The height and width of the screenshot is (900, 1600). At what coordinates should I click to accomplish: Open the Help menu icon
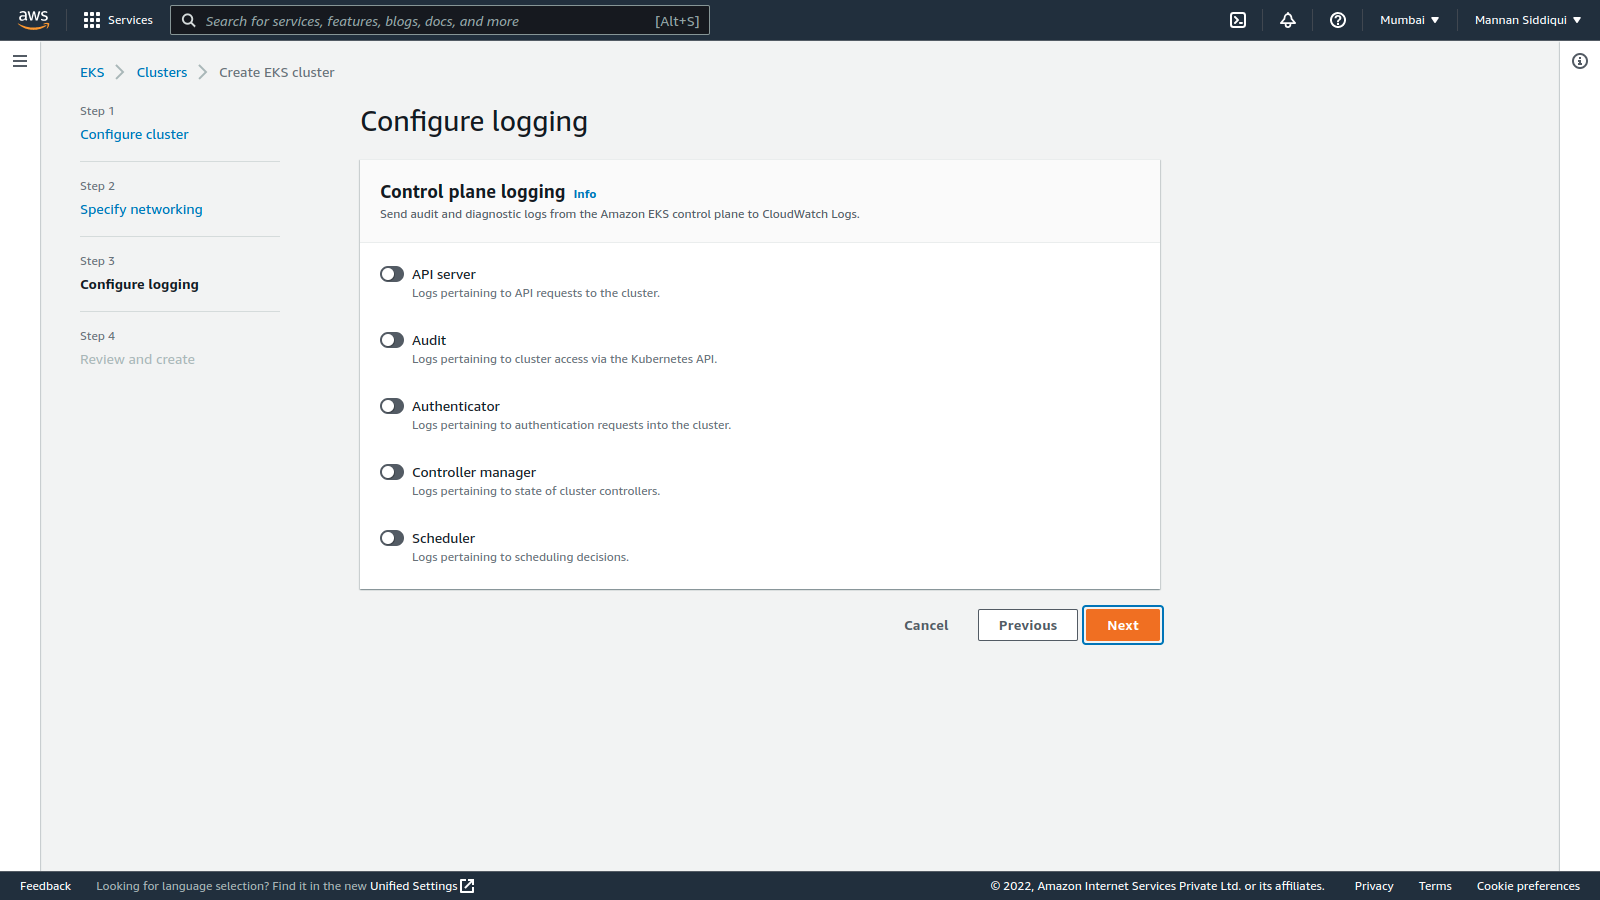[x=1338, y=20]
